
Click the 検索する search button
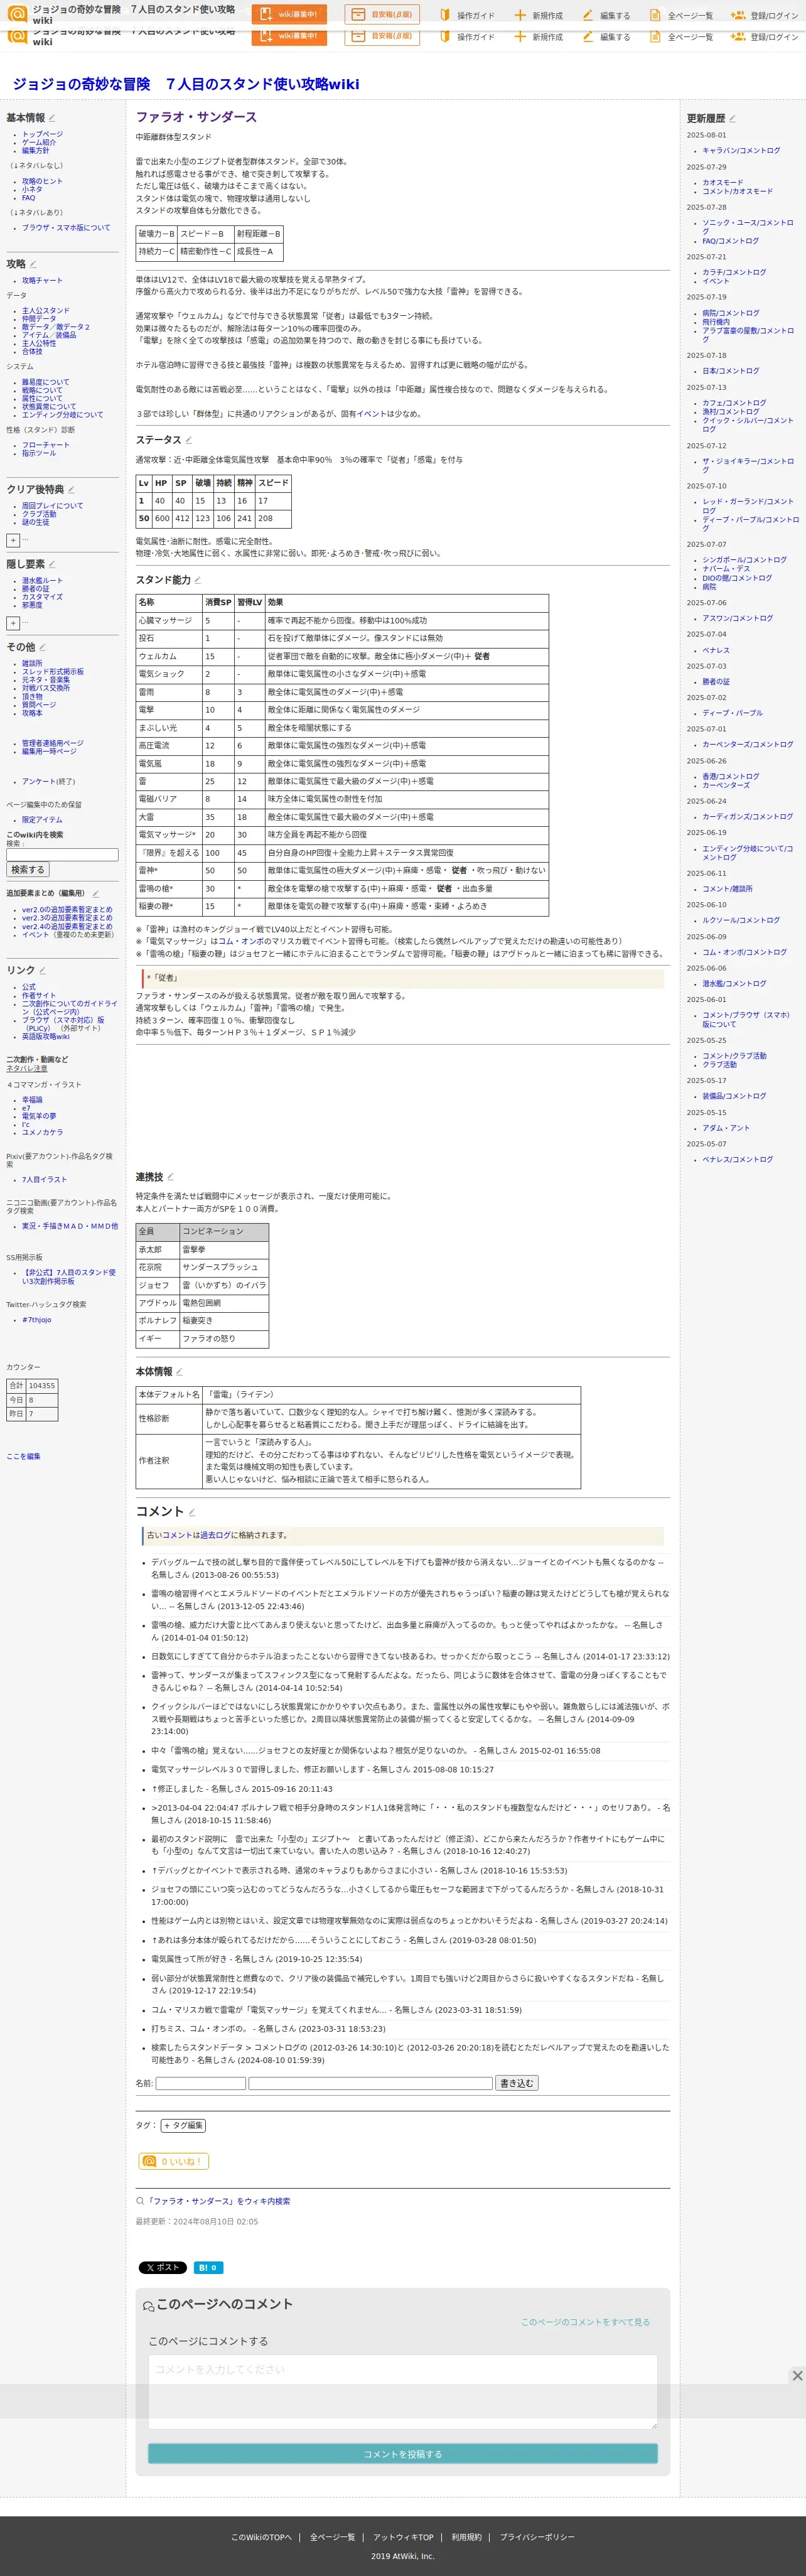[x=28, y=870]
